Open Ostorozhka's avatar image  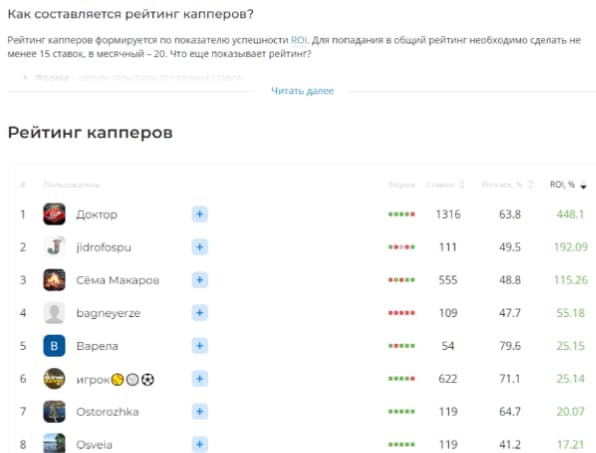tap(54, 412)
